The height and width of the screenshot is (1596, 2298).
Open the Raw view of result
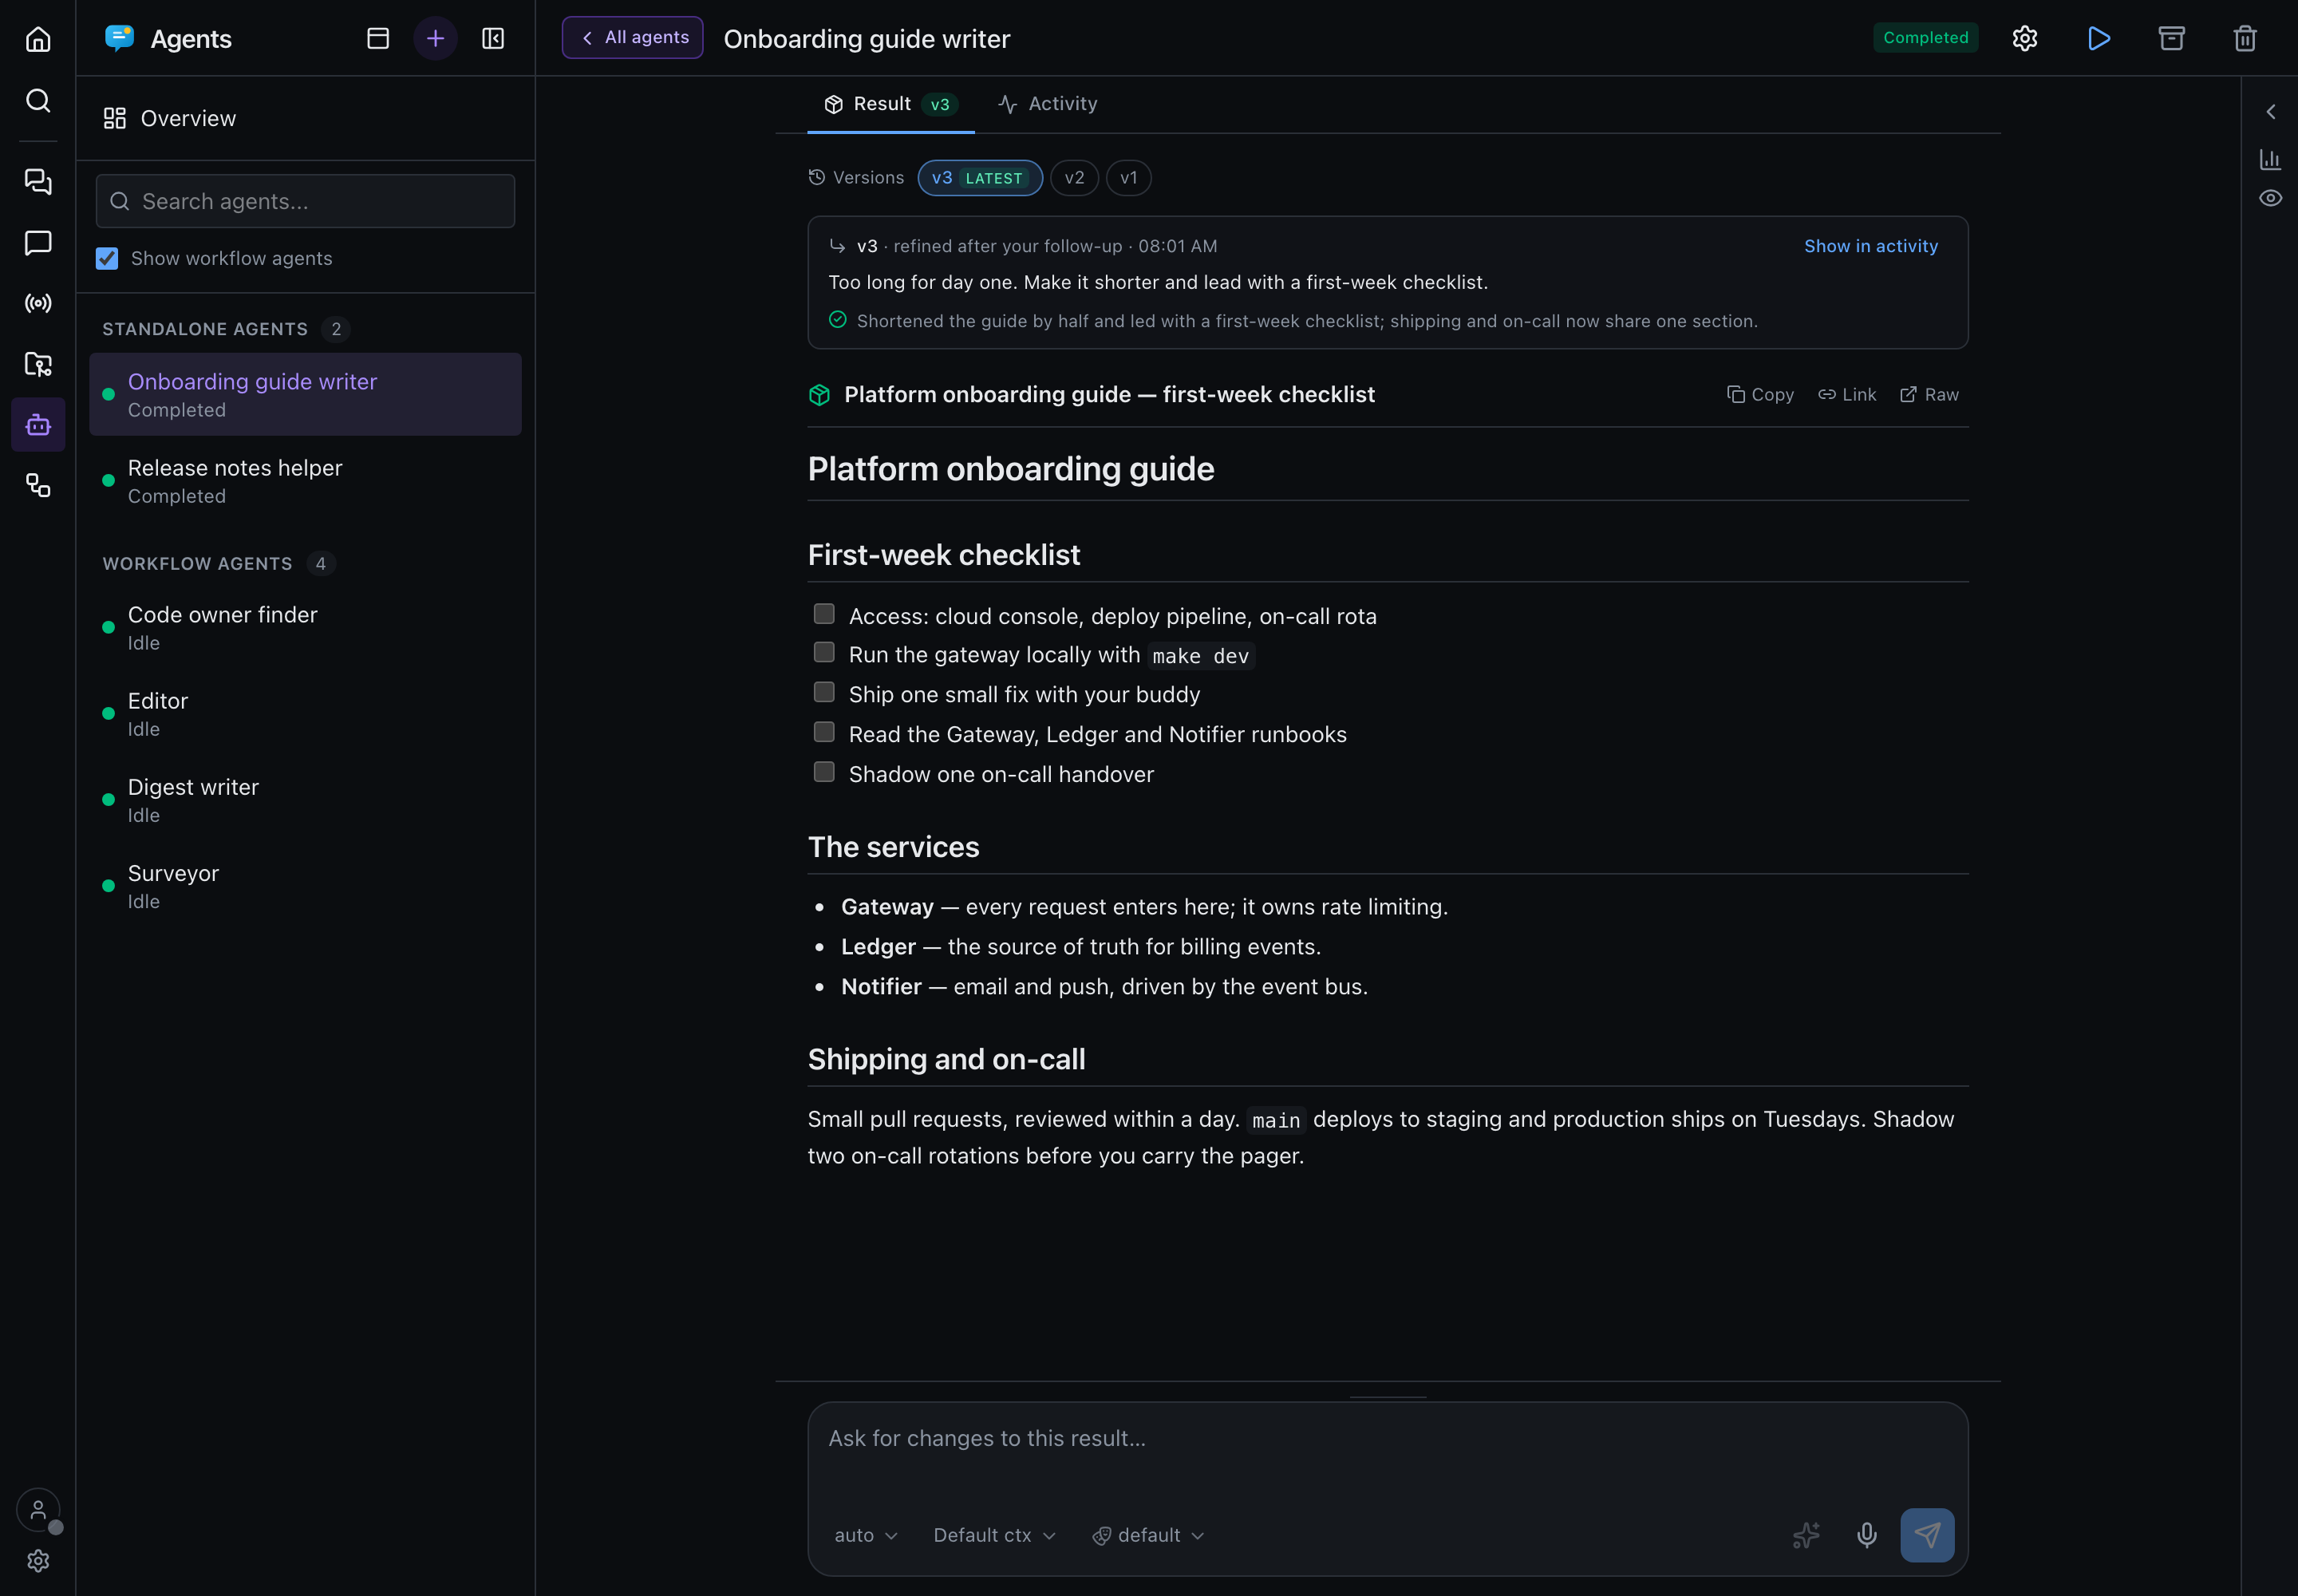(1929, 395)
